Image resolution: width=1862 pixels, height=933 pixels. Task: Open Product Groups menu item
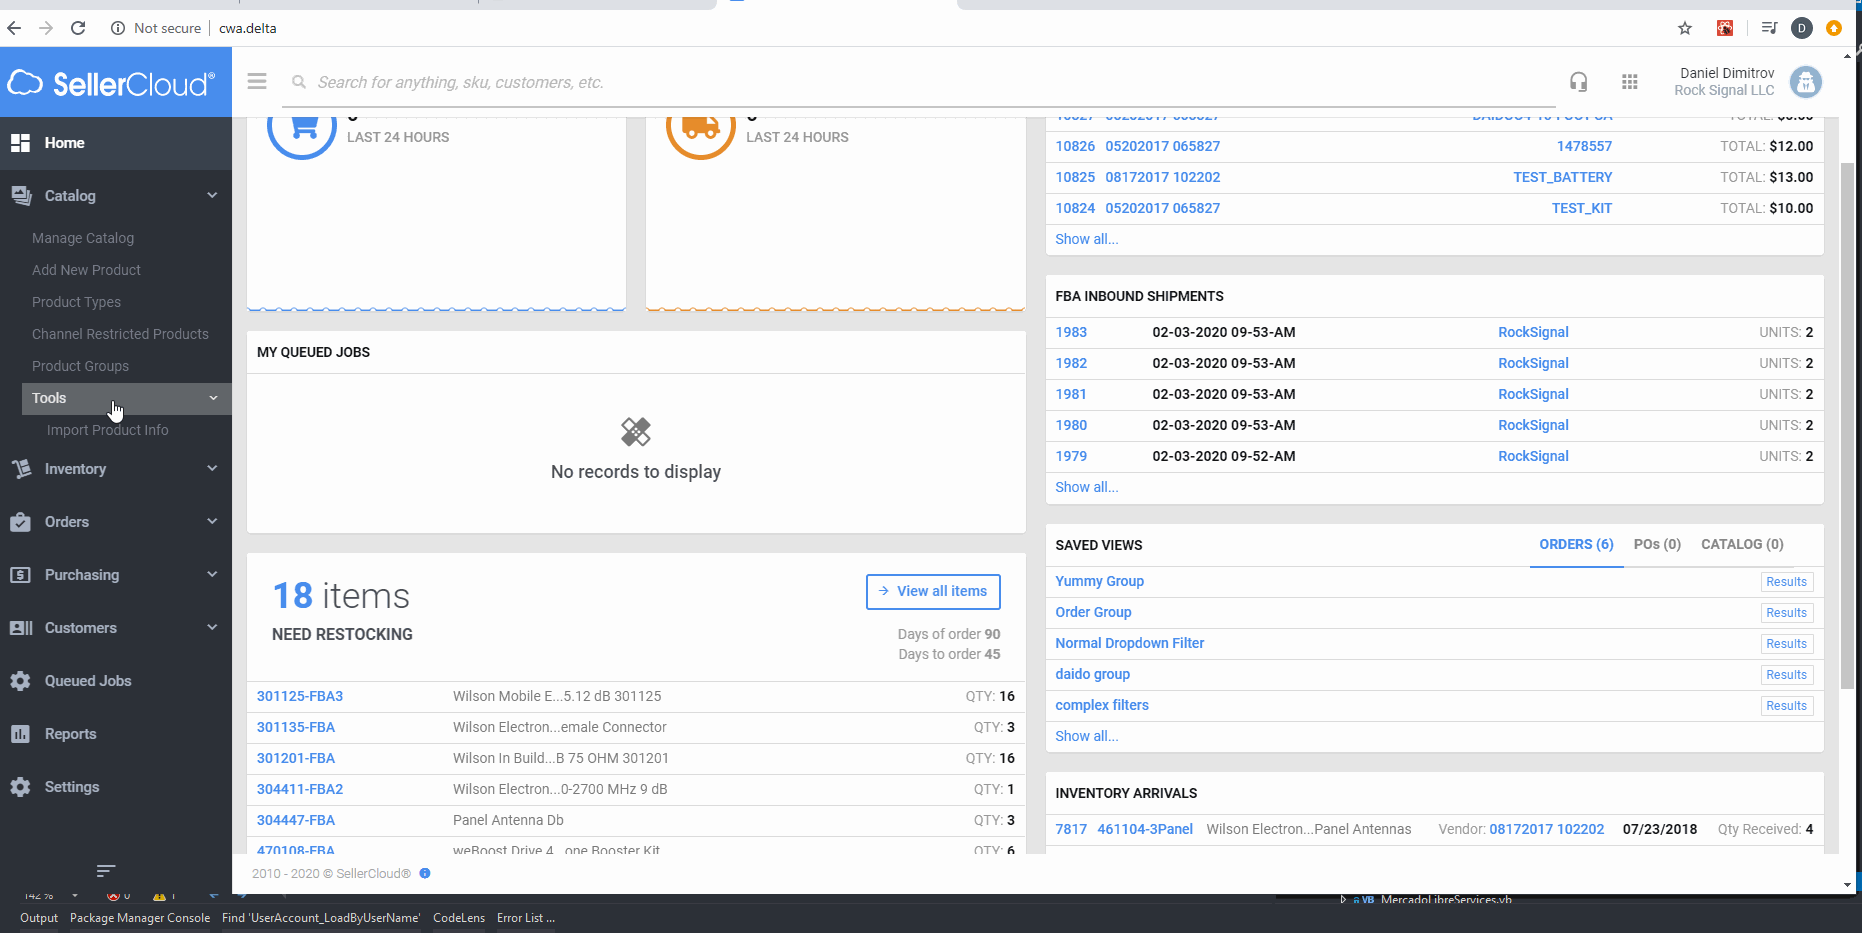pos(80,366)
